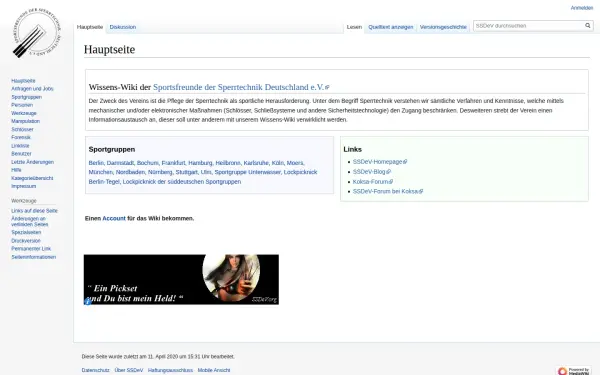Select the Lesen tab
600x375 pixels.
click(x=354, y=27)
